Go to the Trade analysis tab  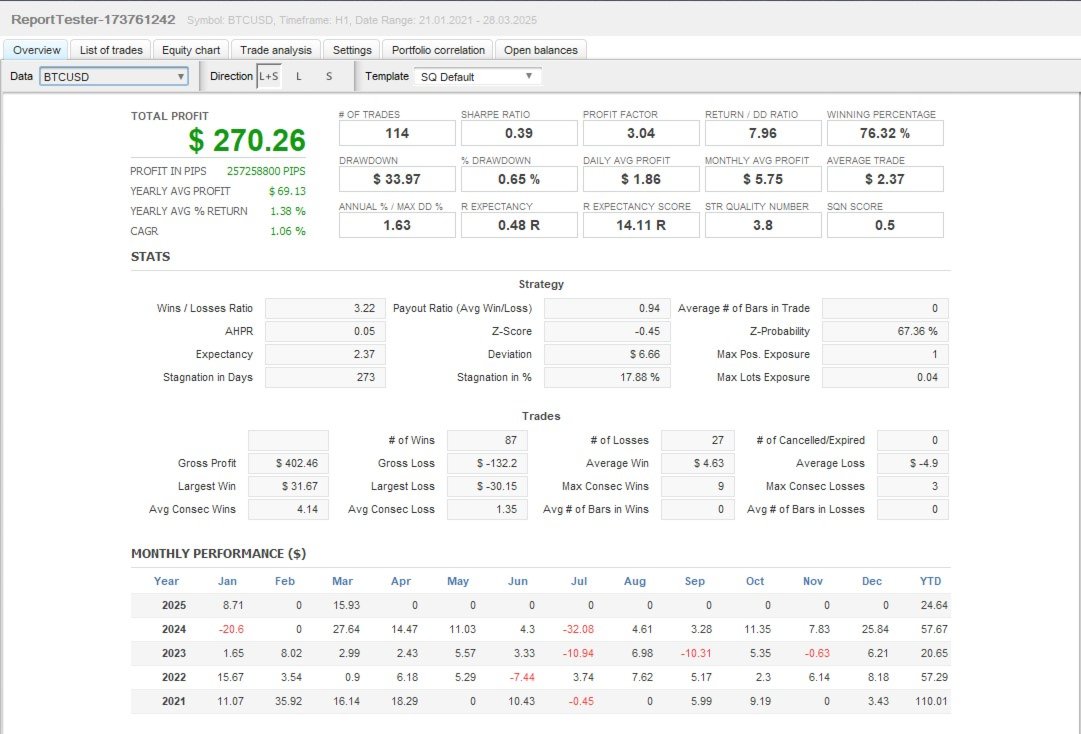pos(276,50)
